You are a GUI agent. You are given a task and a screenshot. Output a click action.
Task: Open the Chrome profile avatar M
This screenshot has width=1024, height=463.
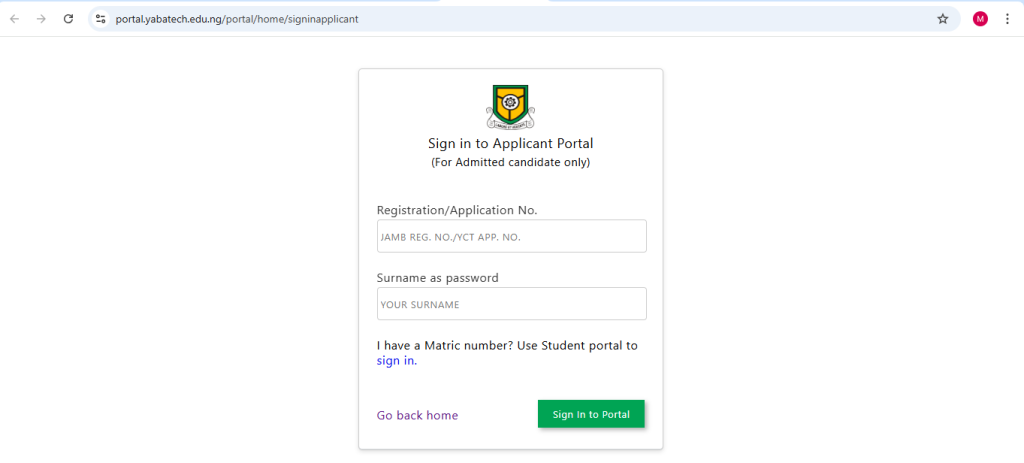tap(980, 19)
